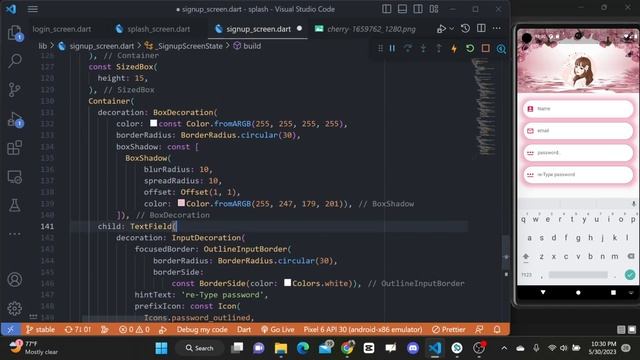Viewport: 640px width, 360px height.
Task: Click the Prettier status item
Action: point(448,329)
